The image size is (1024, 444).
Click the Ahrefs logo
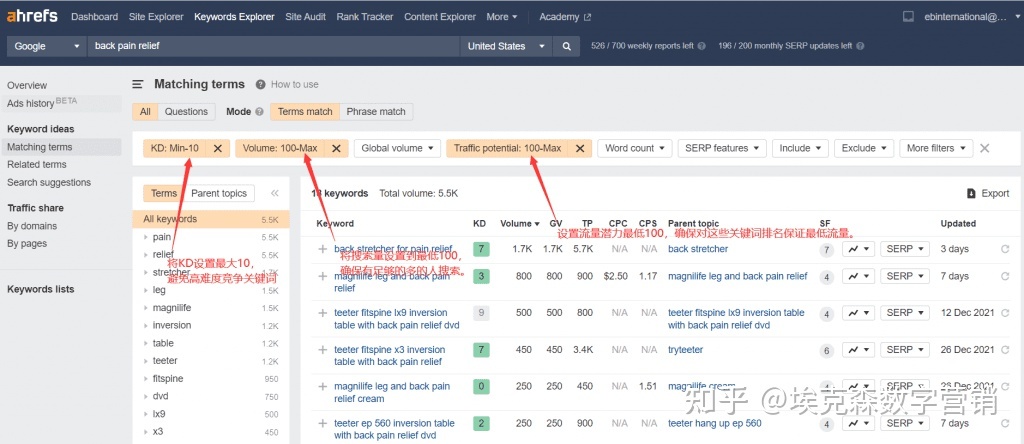32,16
